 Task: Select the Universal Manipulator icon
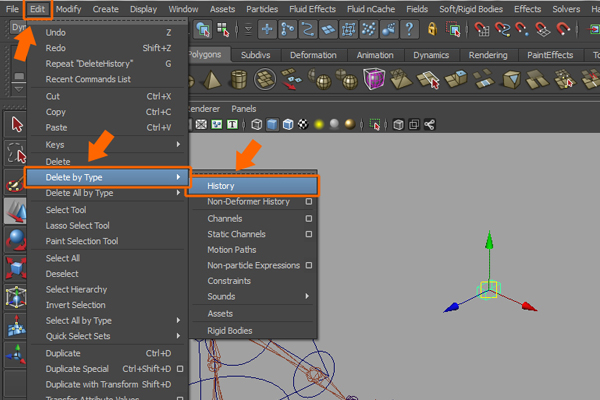16,297
